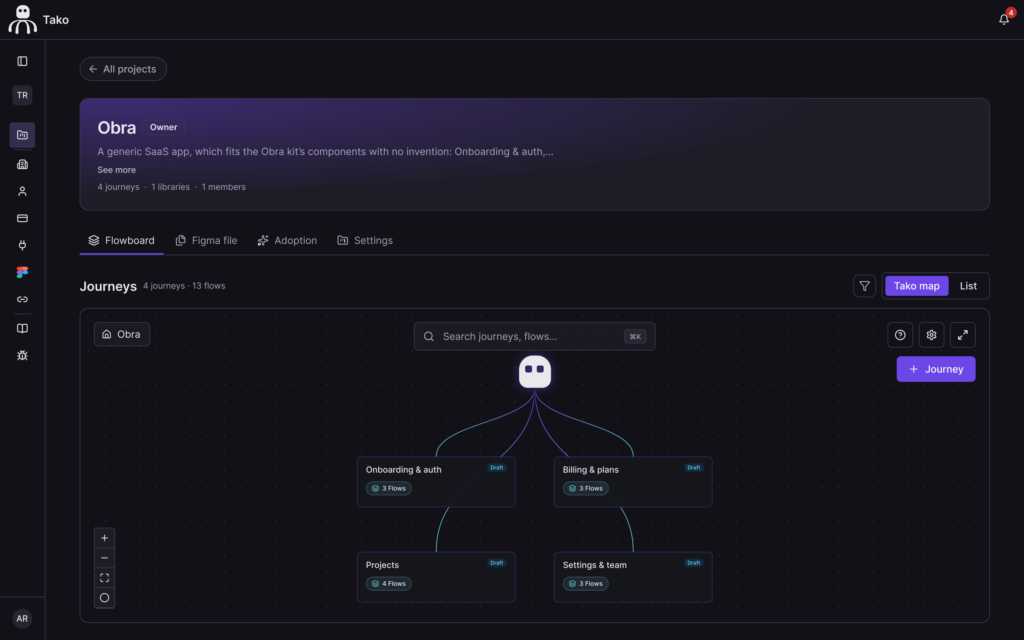Click 3 Flows badge in Billing & plans
The image size is (1024, 640).
pyautogui.click(x=586, y=488)
